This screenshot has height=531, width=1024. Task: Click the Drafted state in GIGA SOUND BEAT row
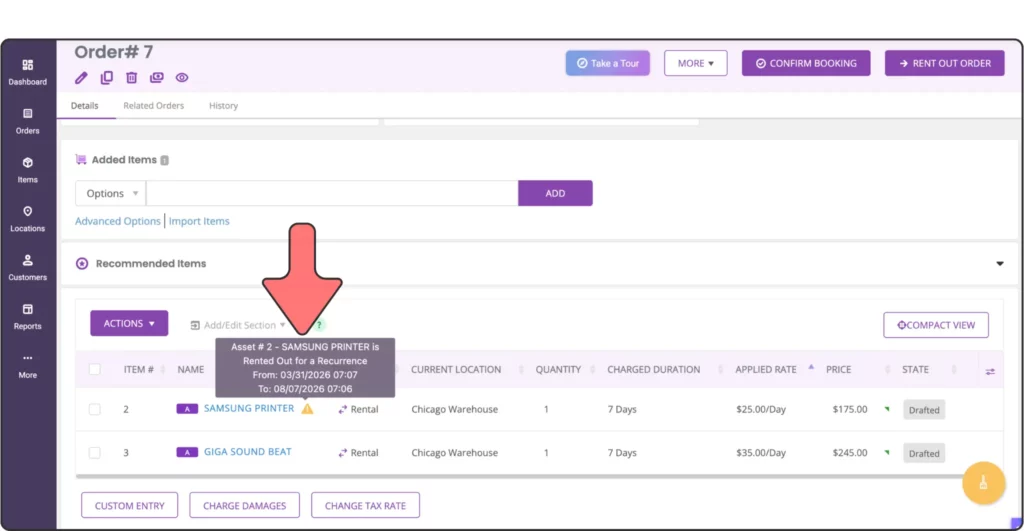(x=924, y=453)
